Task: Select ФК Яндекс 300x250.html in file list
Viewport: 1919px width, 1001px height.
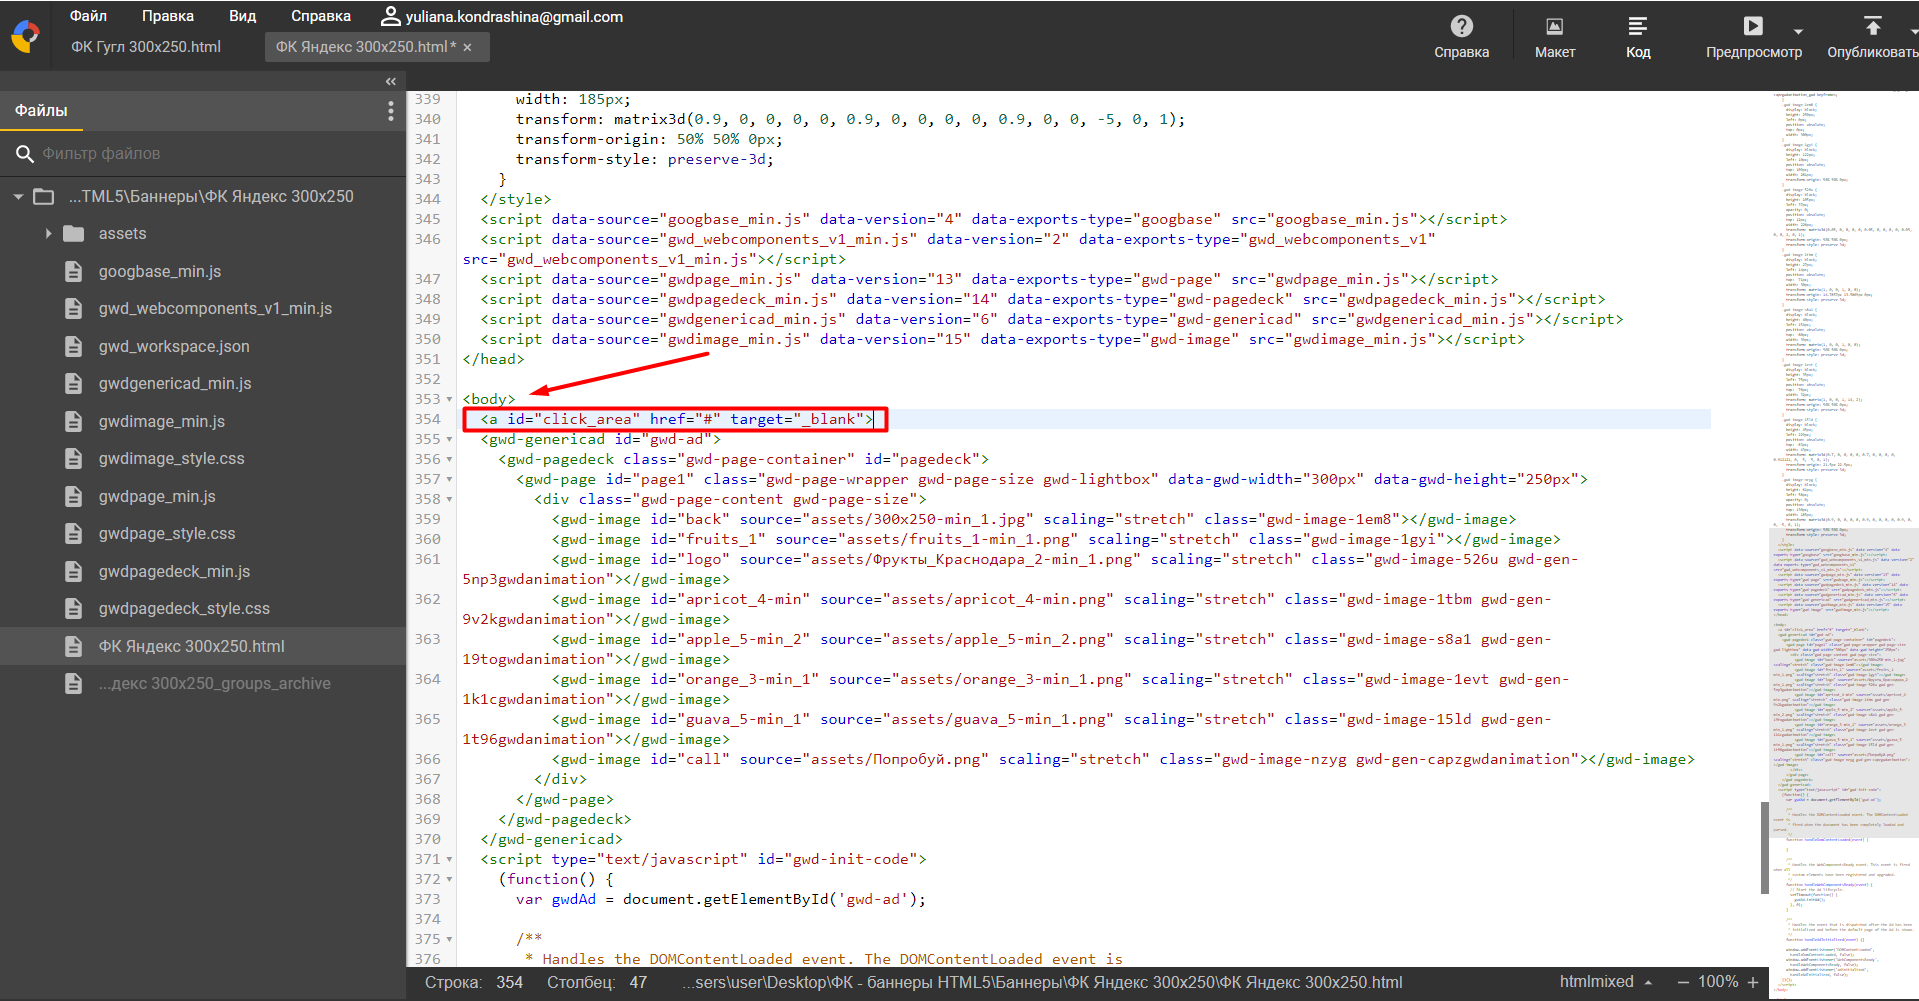Action: (203, 647)
